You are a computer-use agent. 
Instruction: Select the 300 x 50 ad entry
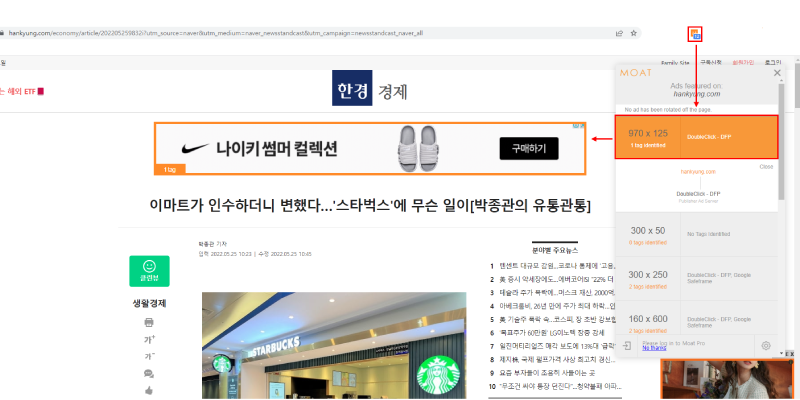[x=696, y=235]
